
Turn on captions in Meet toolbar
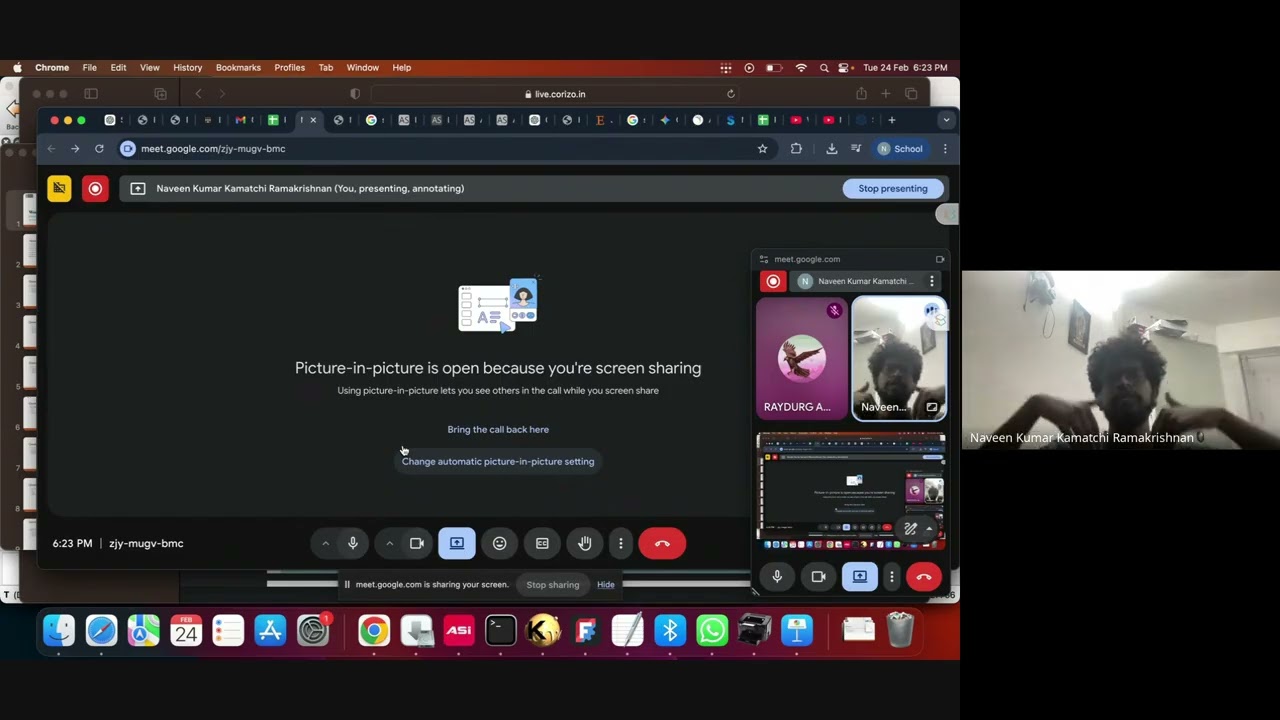click(x=542, y=543)
